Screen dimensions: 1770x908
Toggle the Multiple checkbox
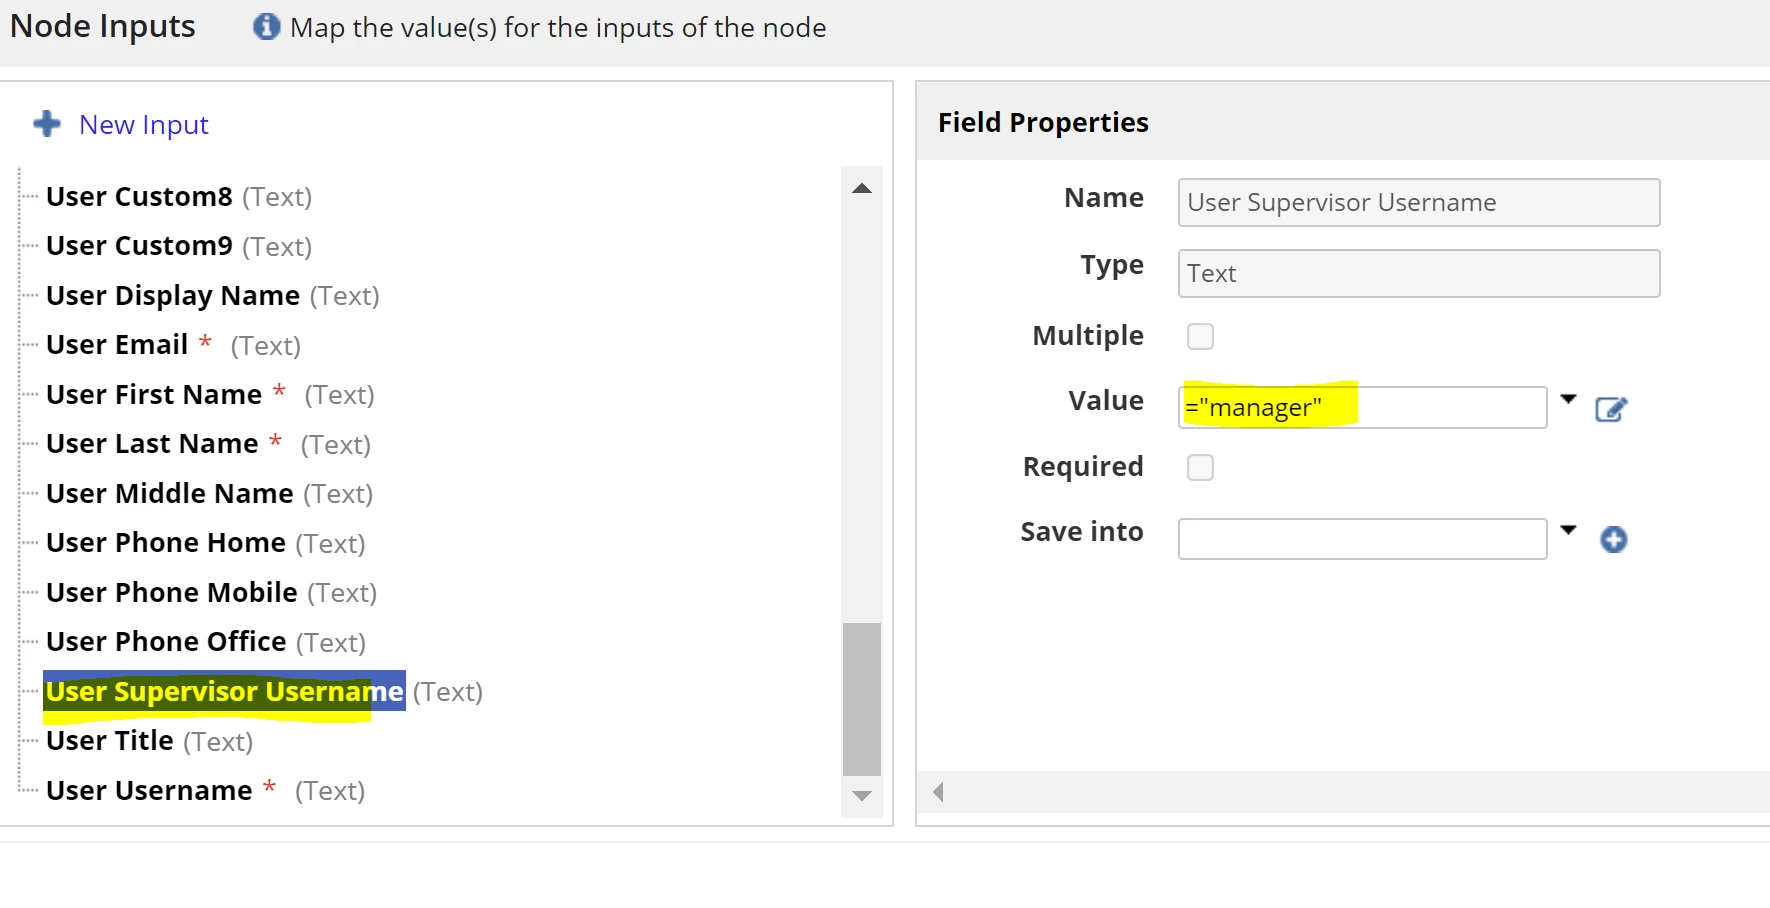point(1200,336)
